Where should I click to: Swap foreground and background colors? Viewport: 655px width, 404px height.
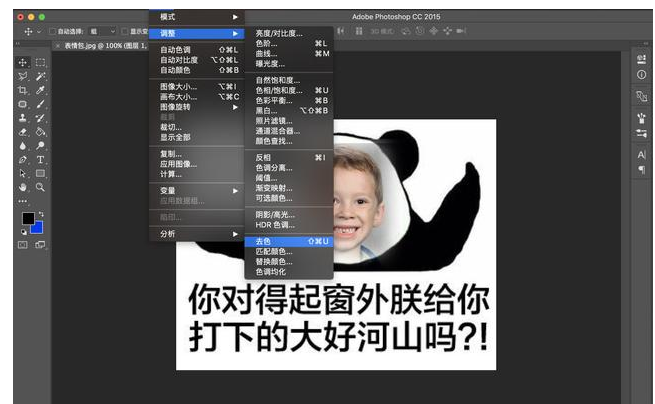[x=41, y=214]
